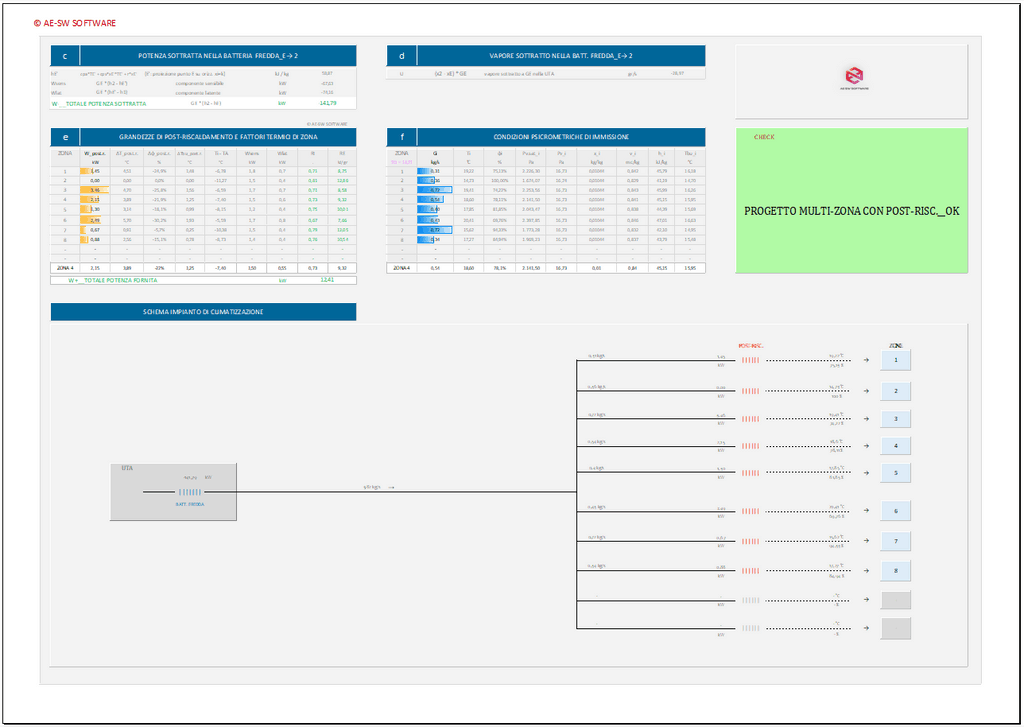Image resolution: width=1024 pixels, height=727 pixels.
Task: Click the UTA unit block
Action: tap(174, 492)
